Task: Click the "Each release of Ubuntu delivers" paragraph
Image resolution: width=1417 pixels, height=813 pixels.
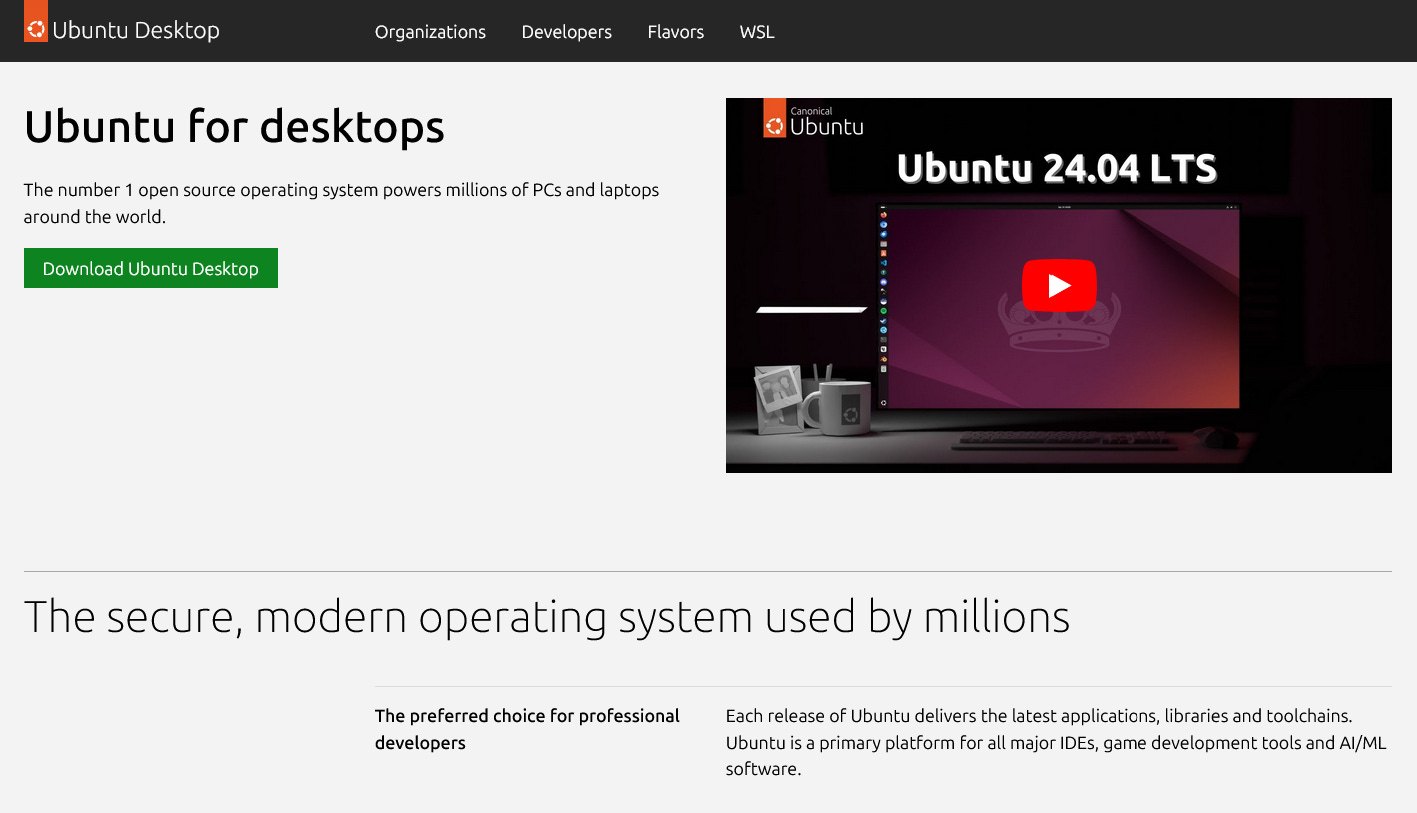Action: pyautogui.click(x=1056, y=742)
